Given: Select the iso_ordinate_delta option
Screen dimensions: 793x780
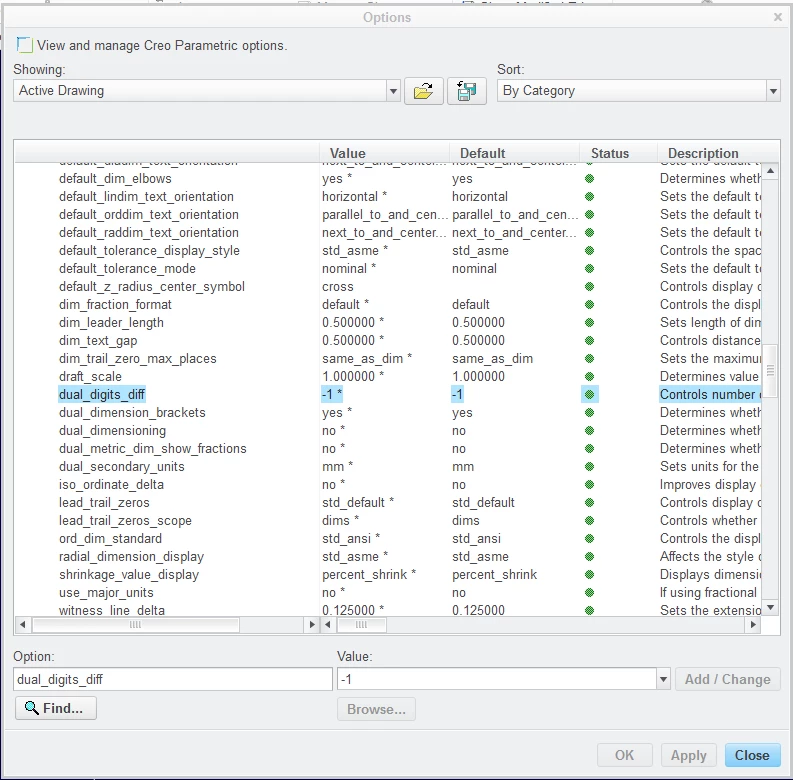Looking at the screenshot, I should tap(111, 485).
